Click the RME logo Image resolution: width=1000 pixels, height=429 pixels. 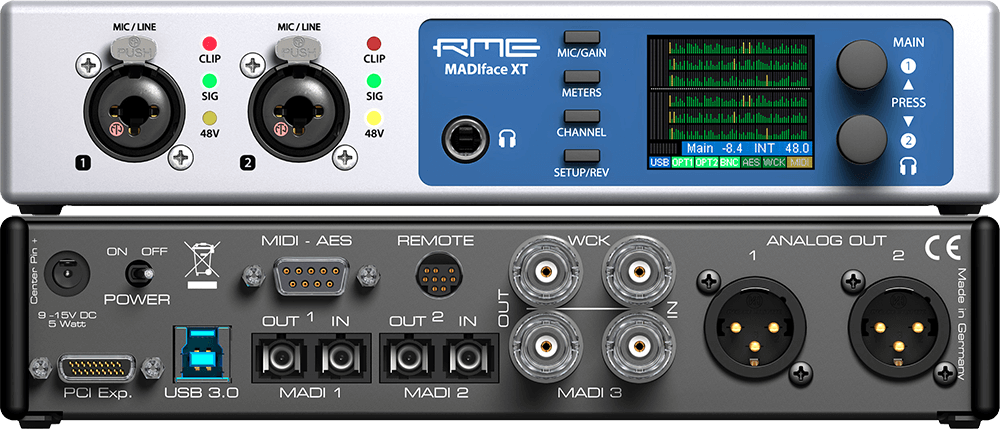[x=478, y=49]
